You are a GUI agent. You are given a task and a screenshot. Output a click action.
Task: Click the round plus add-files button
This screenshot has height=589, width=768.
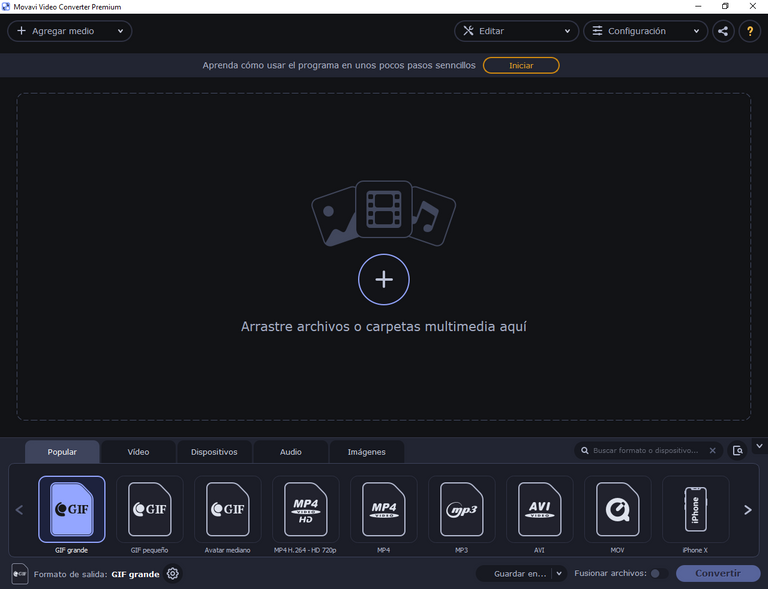pos(384,279)
